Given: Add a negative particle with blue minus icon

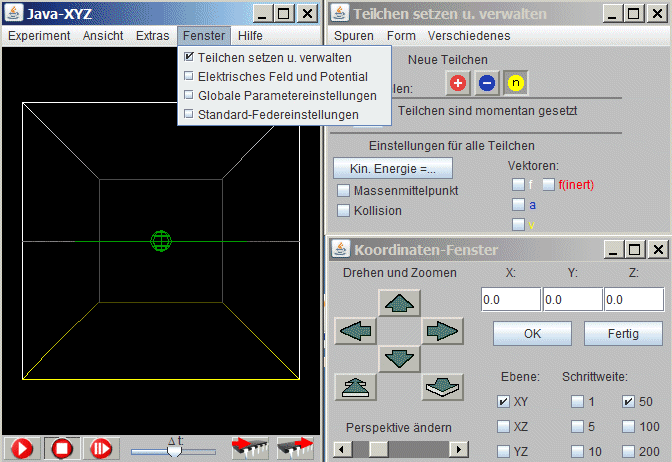Looking at the screenshot, I should point(487,83).
